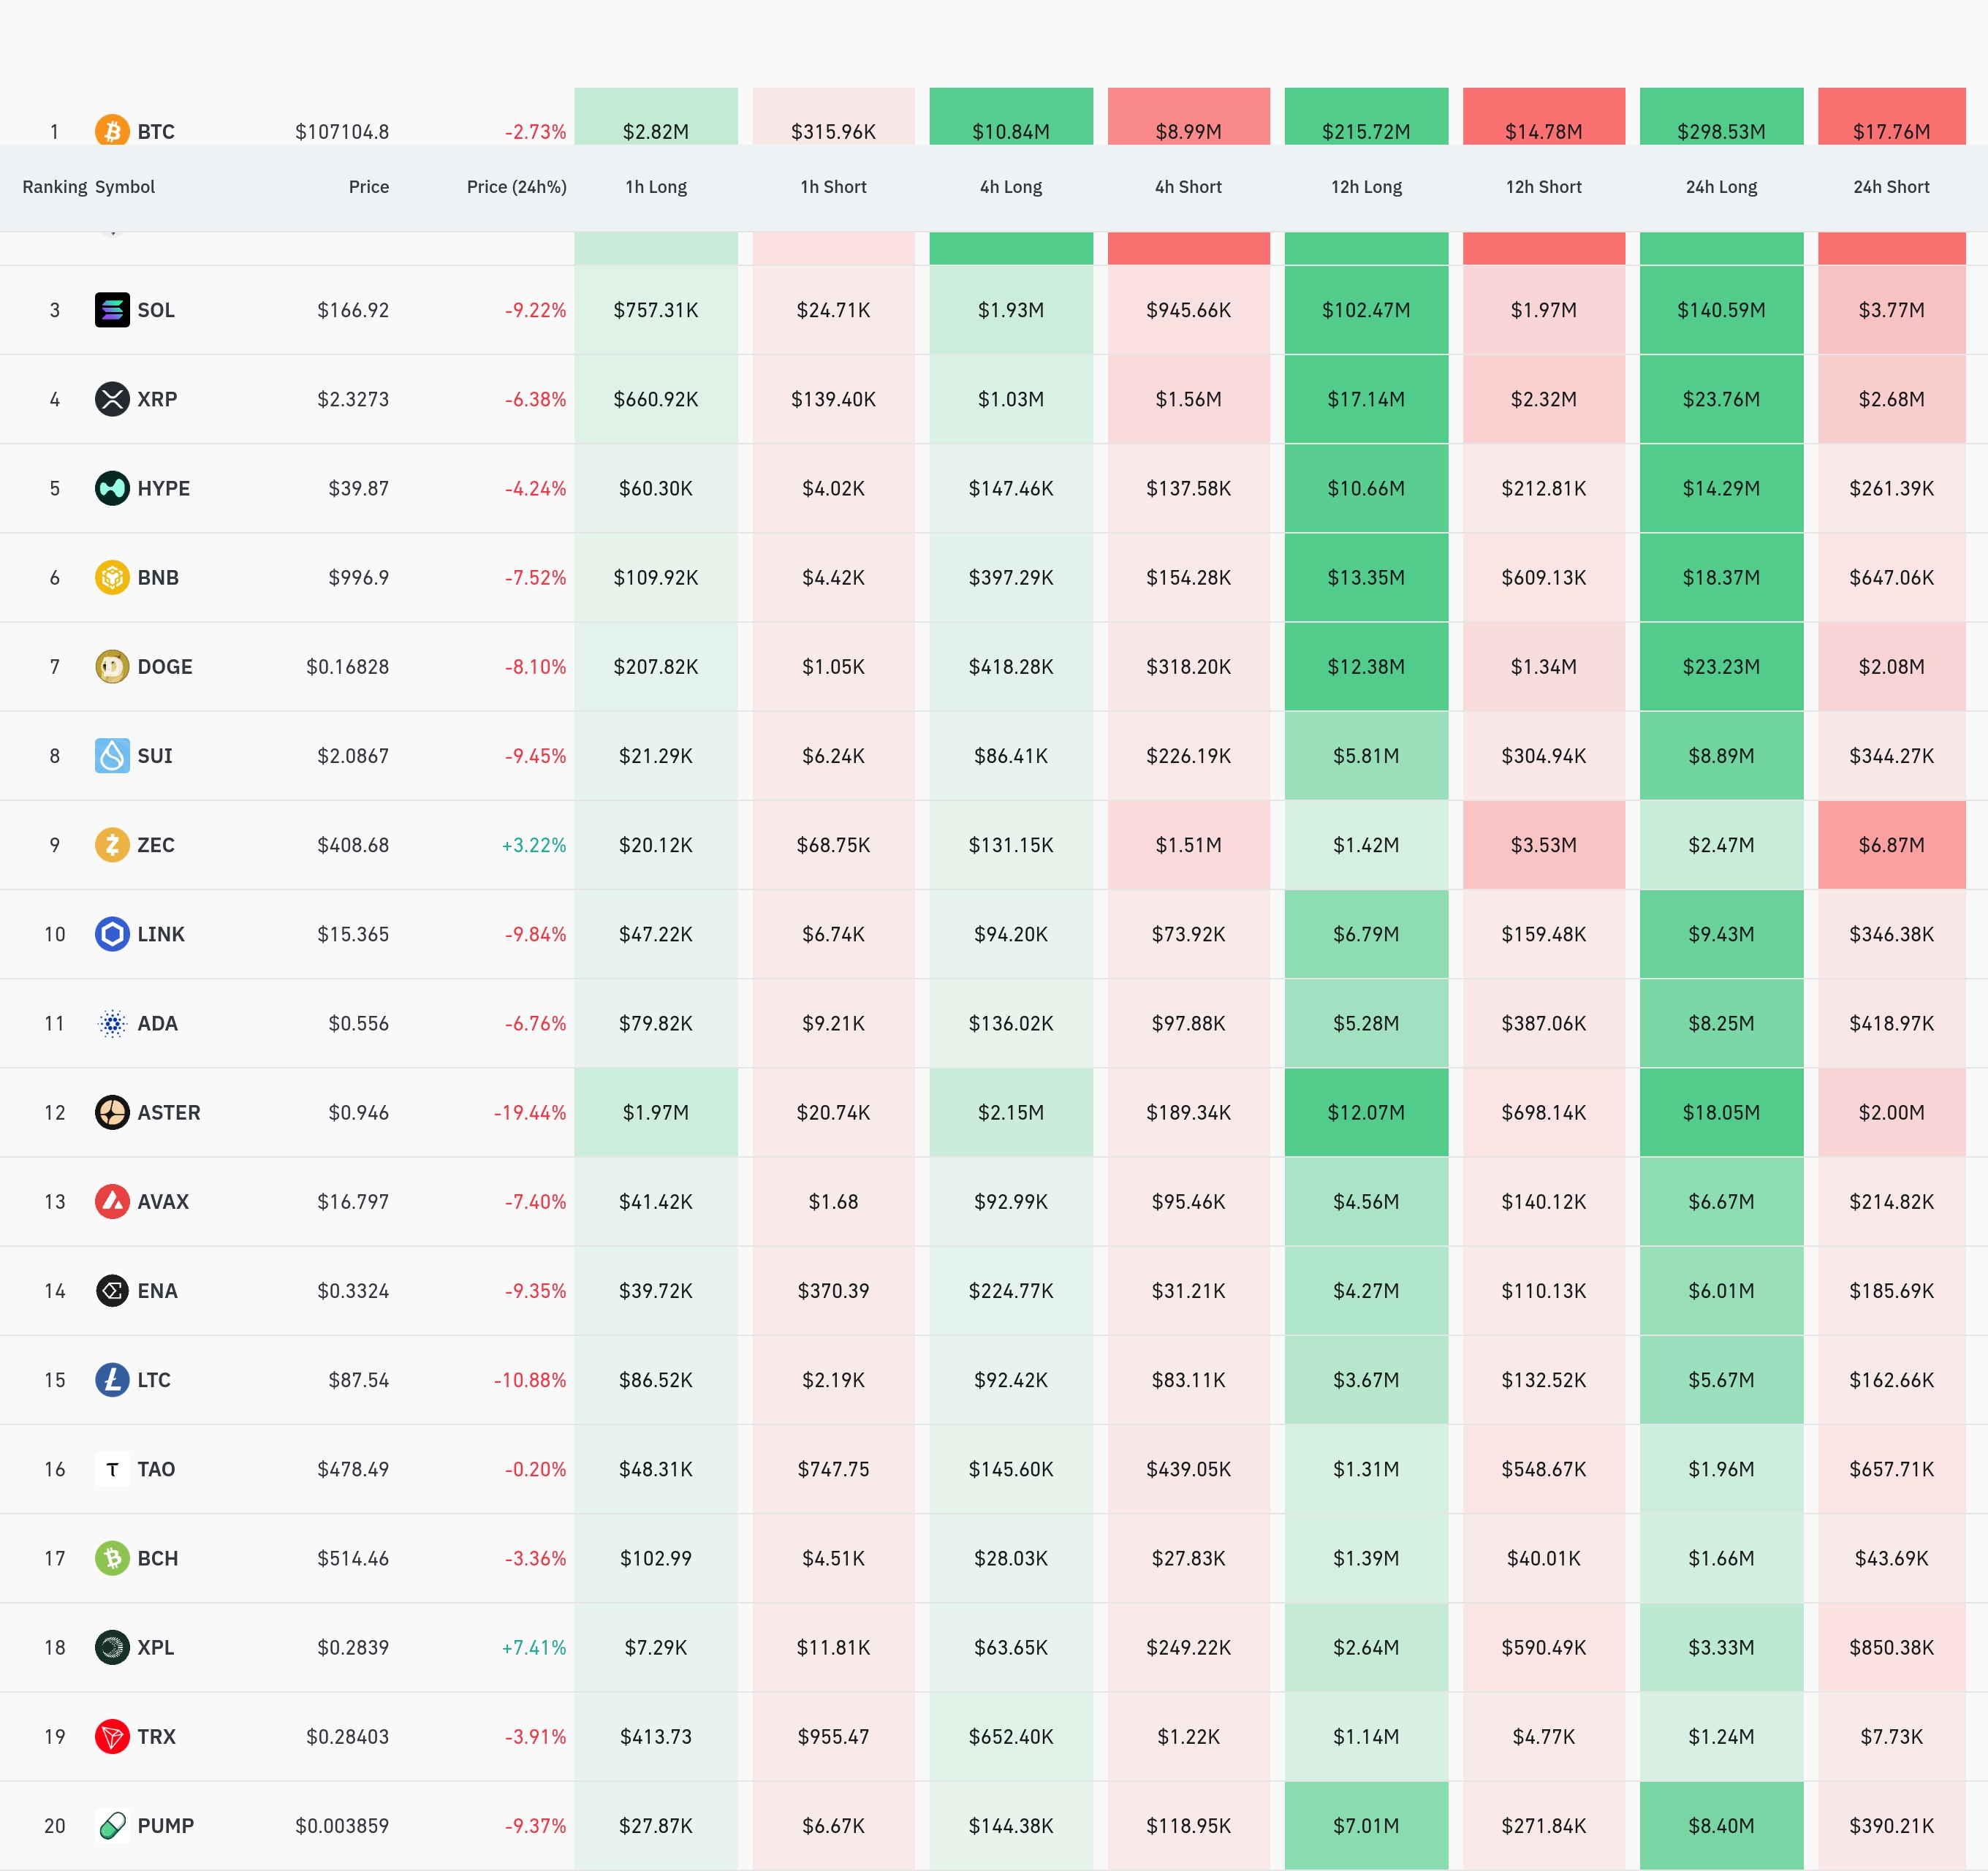Click the Zcash ZEC icon
Viewport: 1988px width, 1871px height.
click(x=112, y=845)
